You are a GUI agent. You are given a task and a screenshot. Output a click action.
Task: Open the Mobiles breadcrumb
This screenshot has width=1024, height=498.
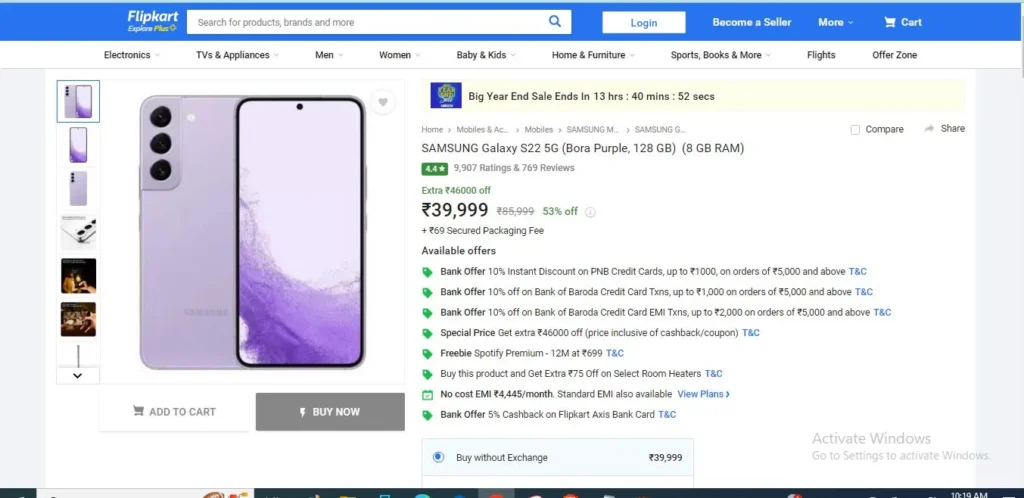click(539, 130)
